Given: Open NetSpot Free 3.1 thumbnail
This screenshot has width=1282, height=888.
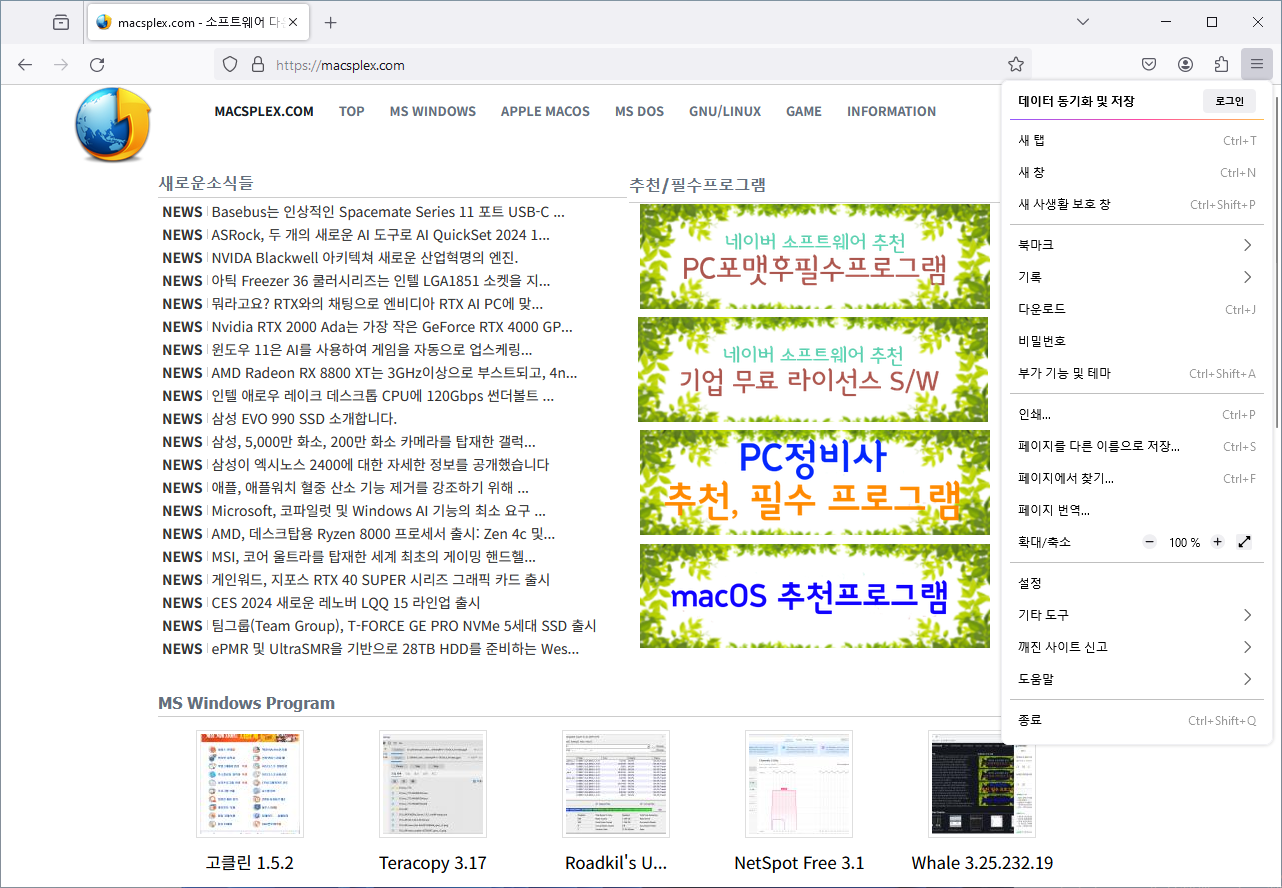Looking at the screenshot, I should click(x=799, y=784).
